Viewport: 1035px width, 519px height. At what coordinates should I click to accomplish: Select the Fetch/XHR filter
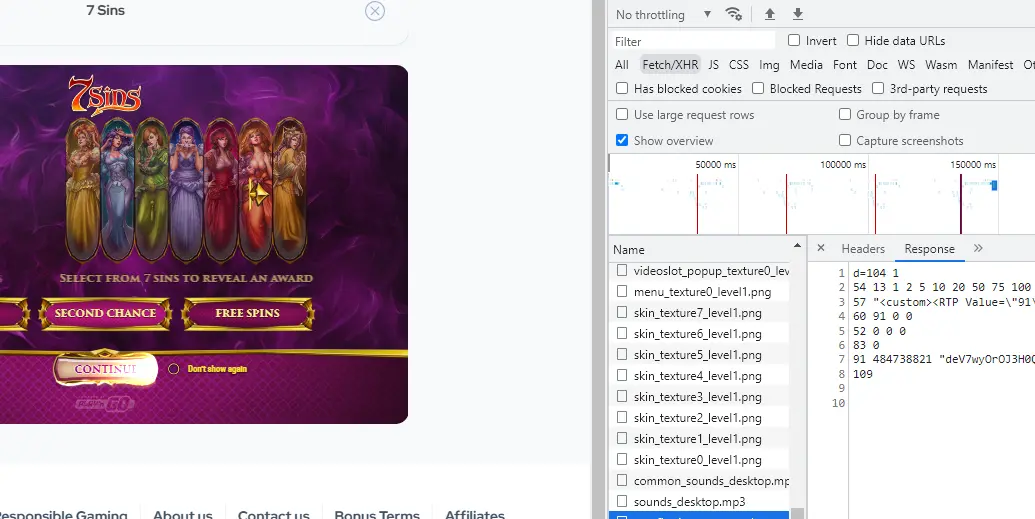(x=670, y=65)
